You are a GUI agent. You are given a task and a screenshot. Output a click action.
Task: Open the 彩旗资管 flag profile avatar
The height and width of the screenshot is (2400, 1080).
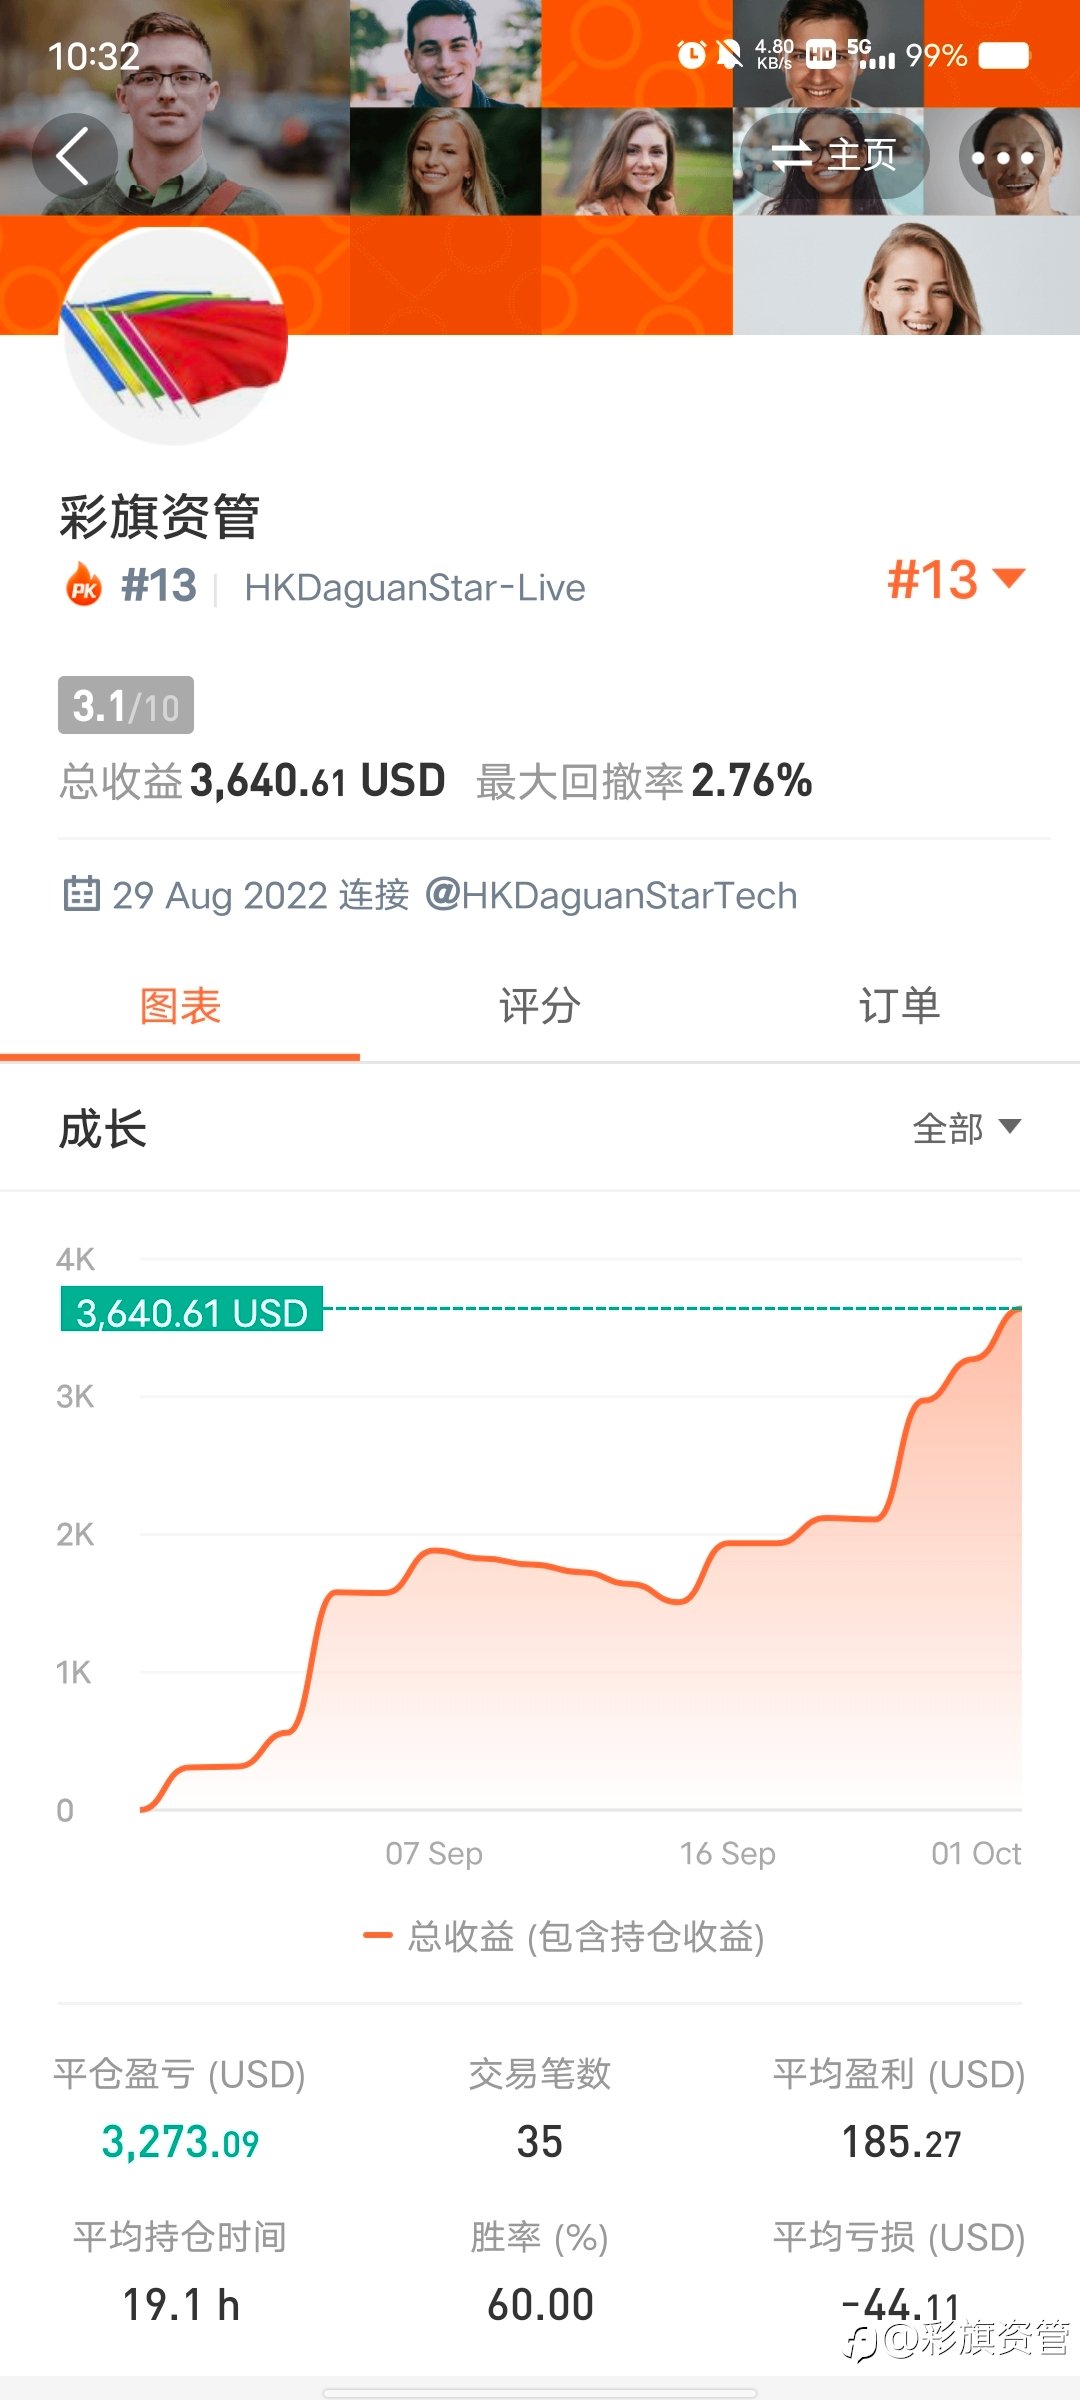point(175,335)
